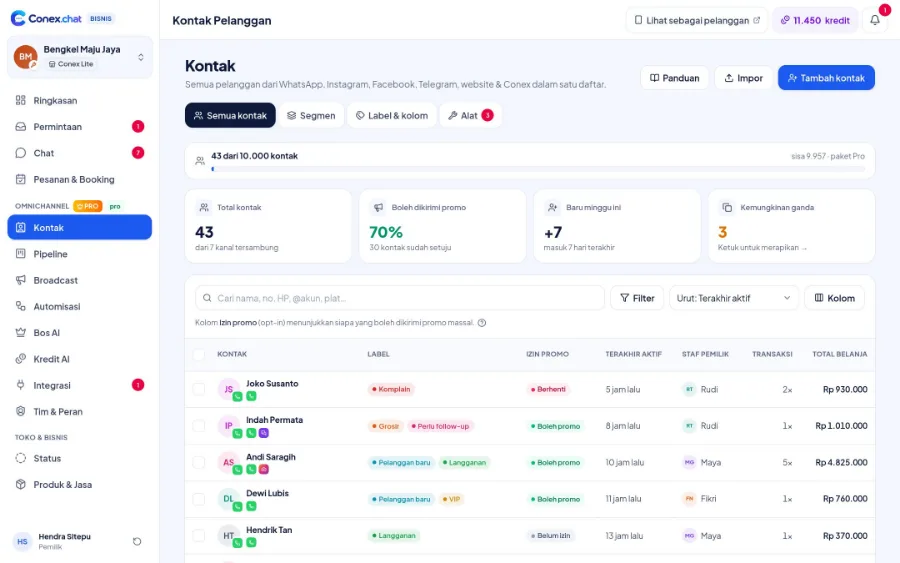Click the Maya staff avatar in Andi row
Image resolution: width=900 pixels, height=563 pixels.
[x=689, y=463]
